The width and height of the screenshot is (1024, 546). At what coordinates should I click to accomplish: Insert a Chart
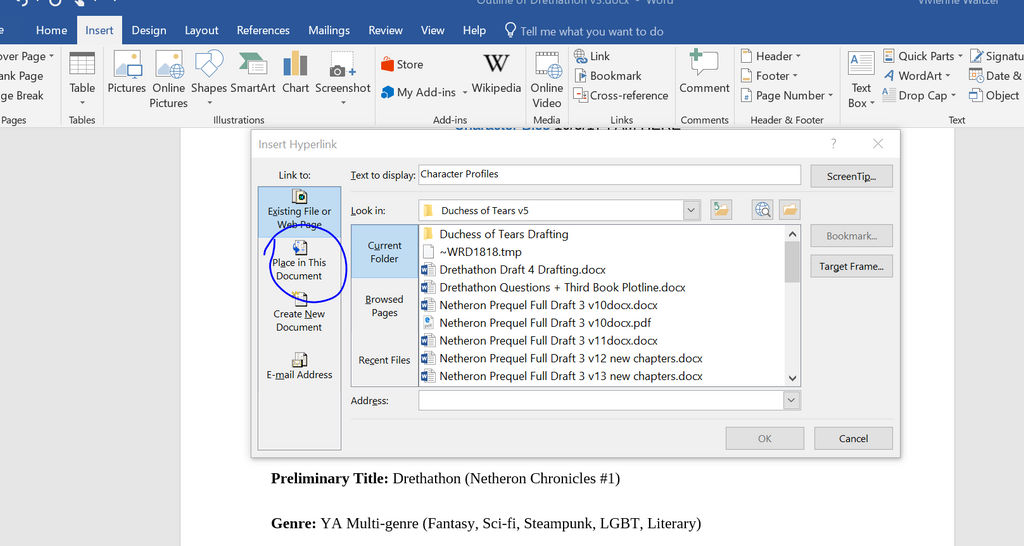click(295, 72)
